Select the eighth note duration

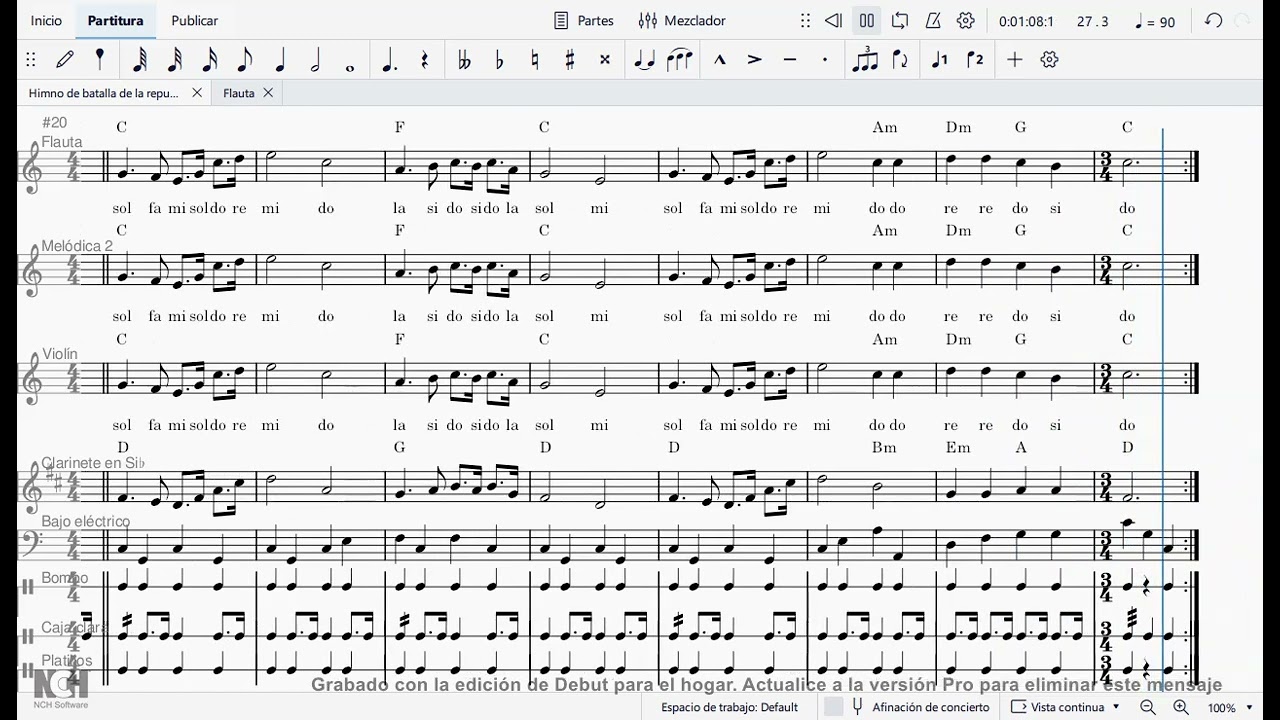point(244,60)
